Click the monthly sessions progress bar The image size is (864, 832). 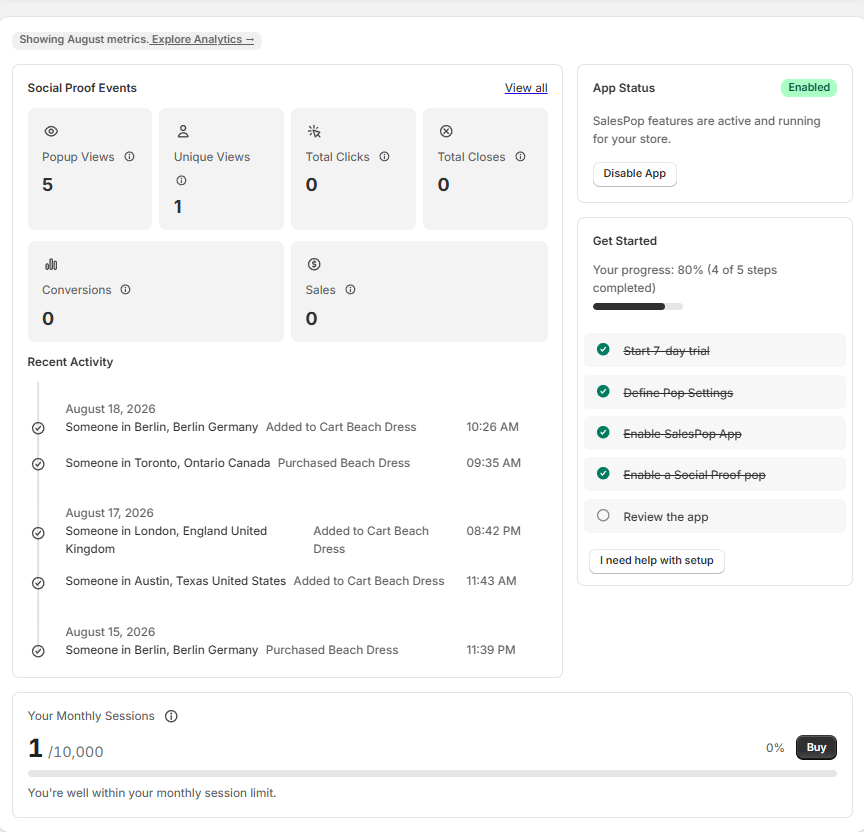pos(432,773)
